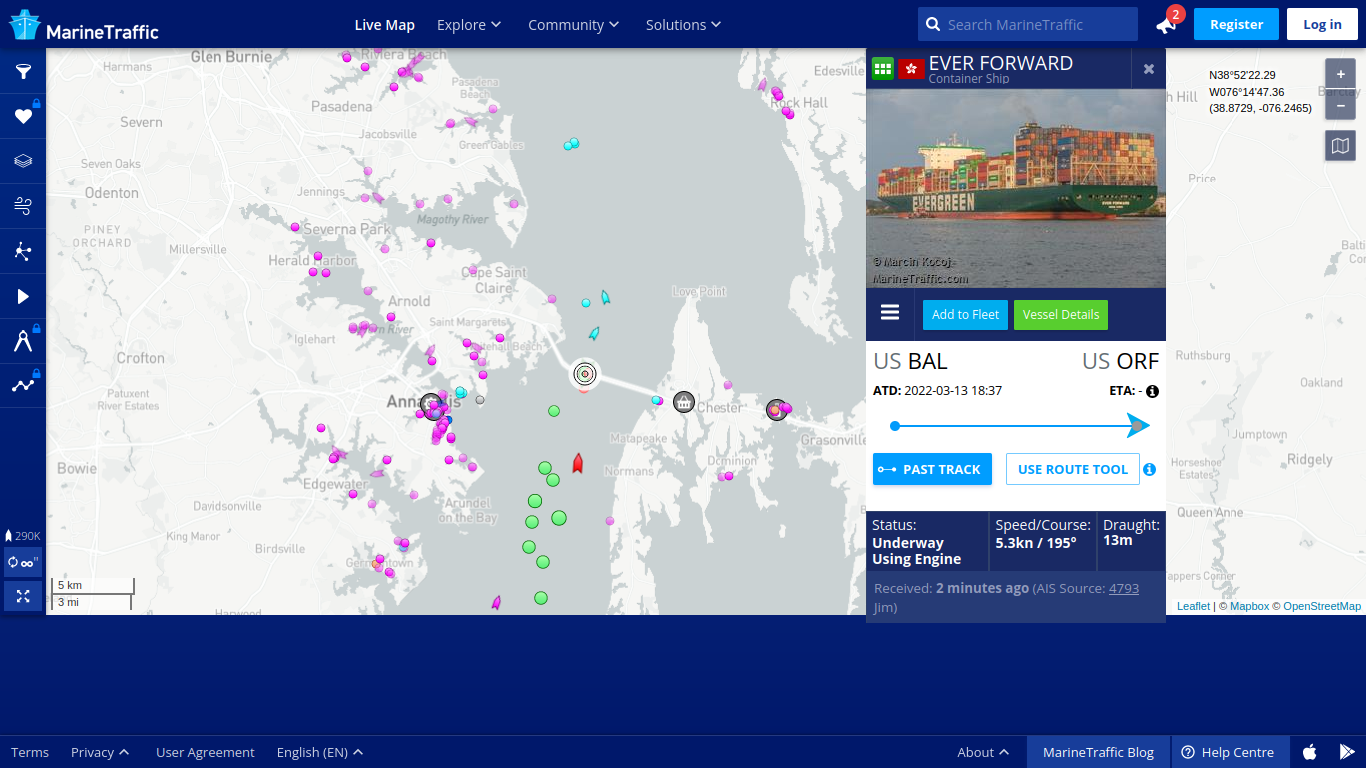Close the EVER FORWARD vessel panel
This screenshot has height=768, width=1366.
pos(1149,69)
